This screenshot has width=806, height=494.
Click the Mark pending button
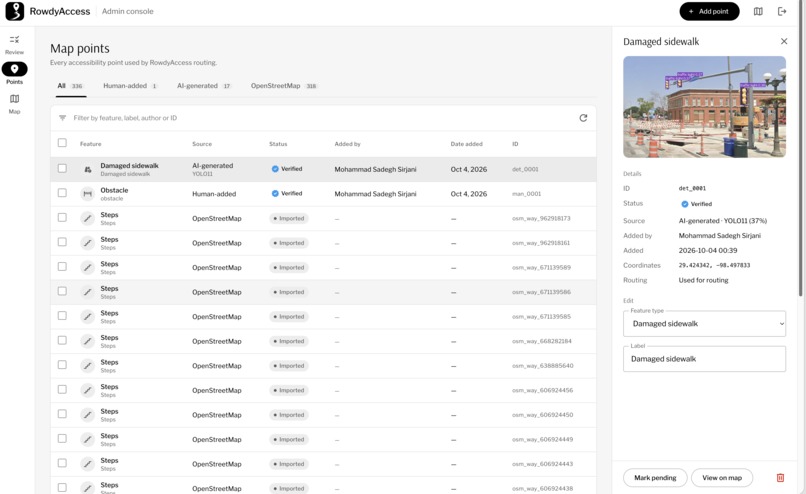[655, 478]
